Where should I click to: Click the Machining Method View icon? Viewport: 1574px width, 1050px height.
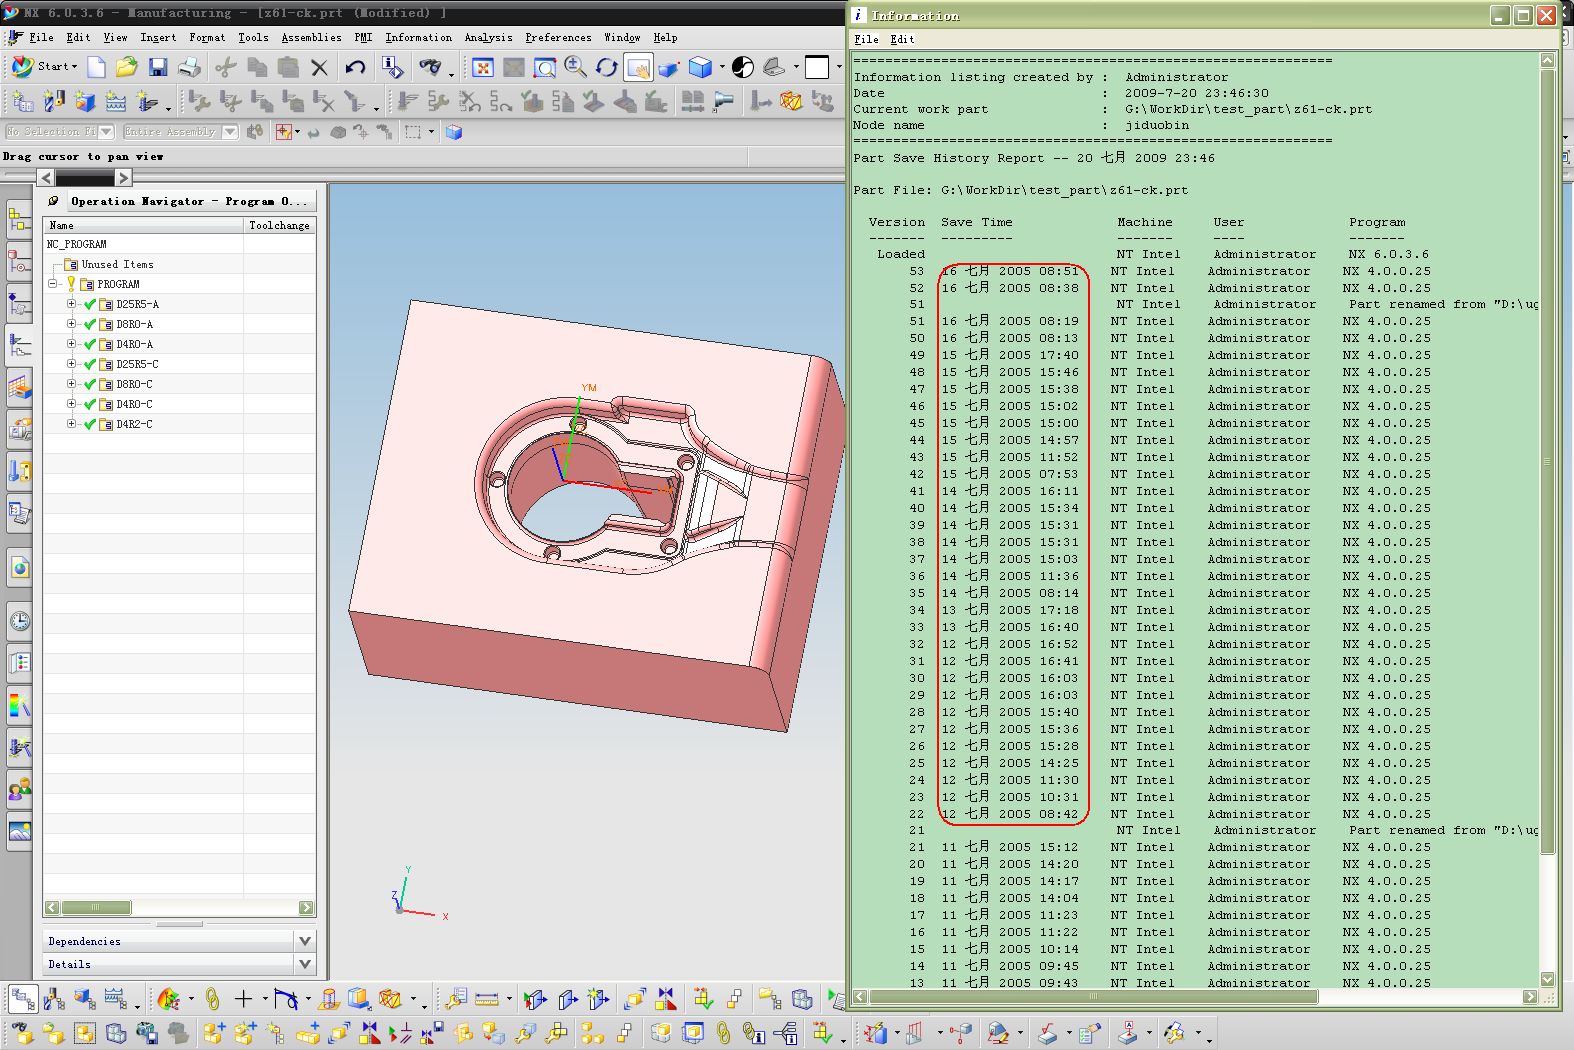[116, 998]
